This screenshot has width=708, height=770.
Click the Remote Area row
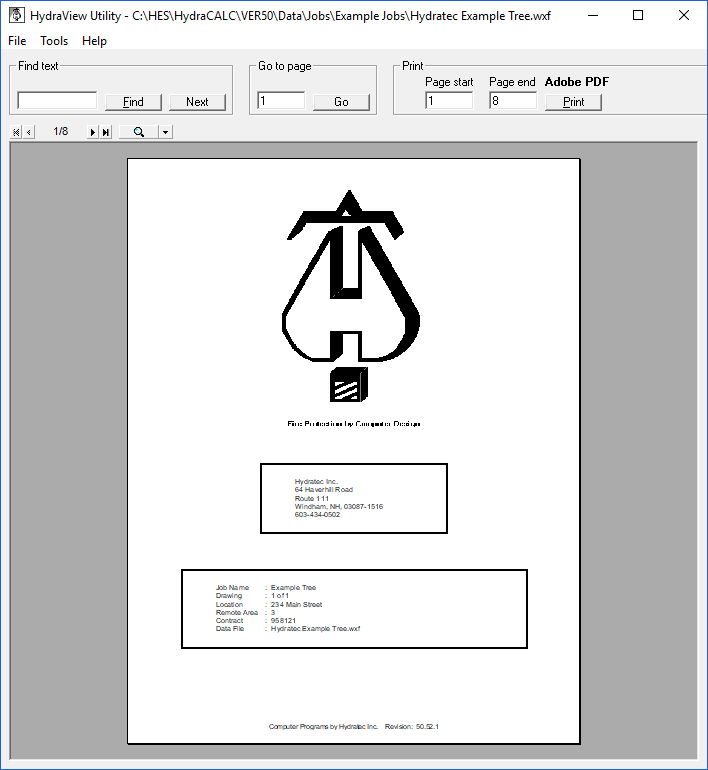(245, 612)
